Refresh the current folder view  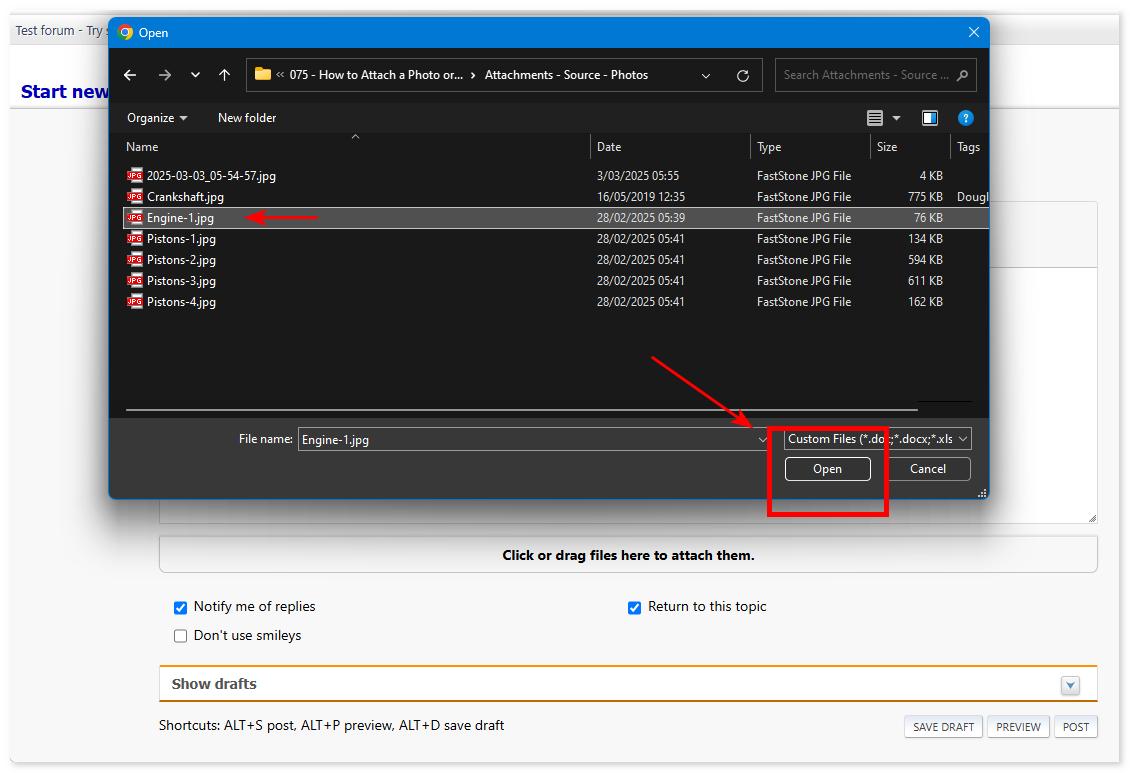[x=743, y=75]
